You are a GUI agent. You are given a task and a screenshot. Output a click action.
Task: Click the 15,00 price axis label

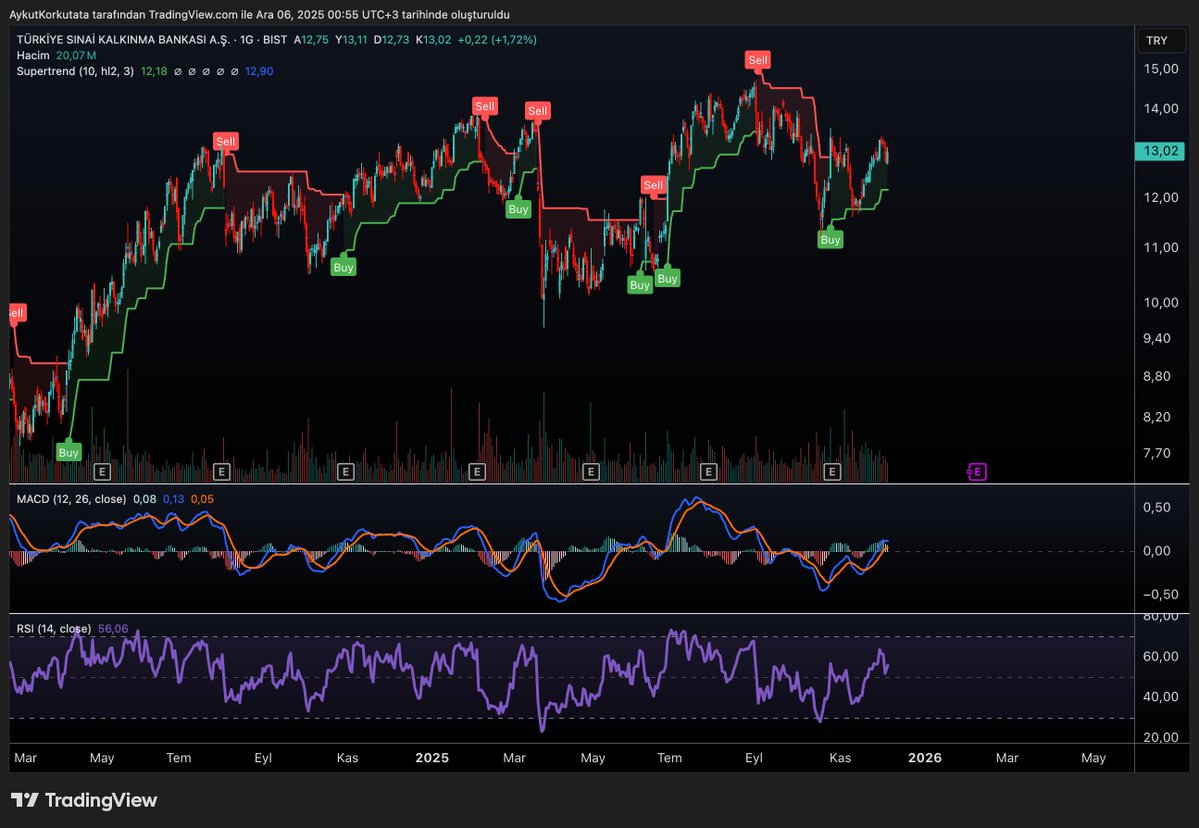point(1161,69)
